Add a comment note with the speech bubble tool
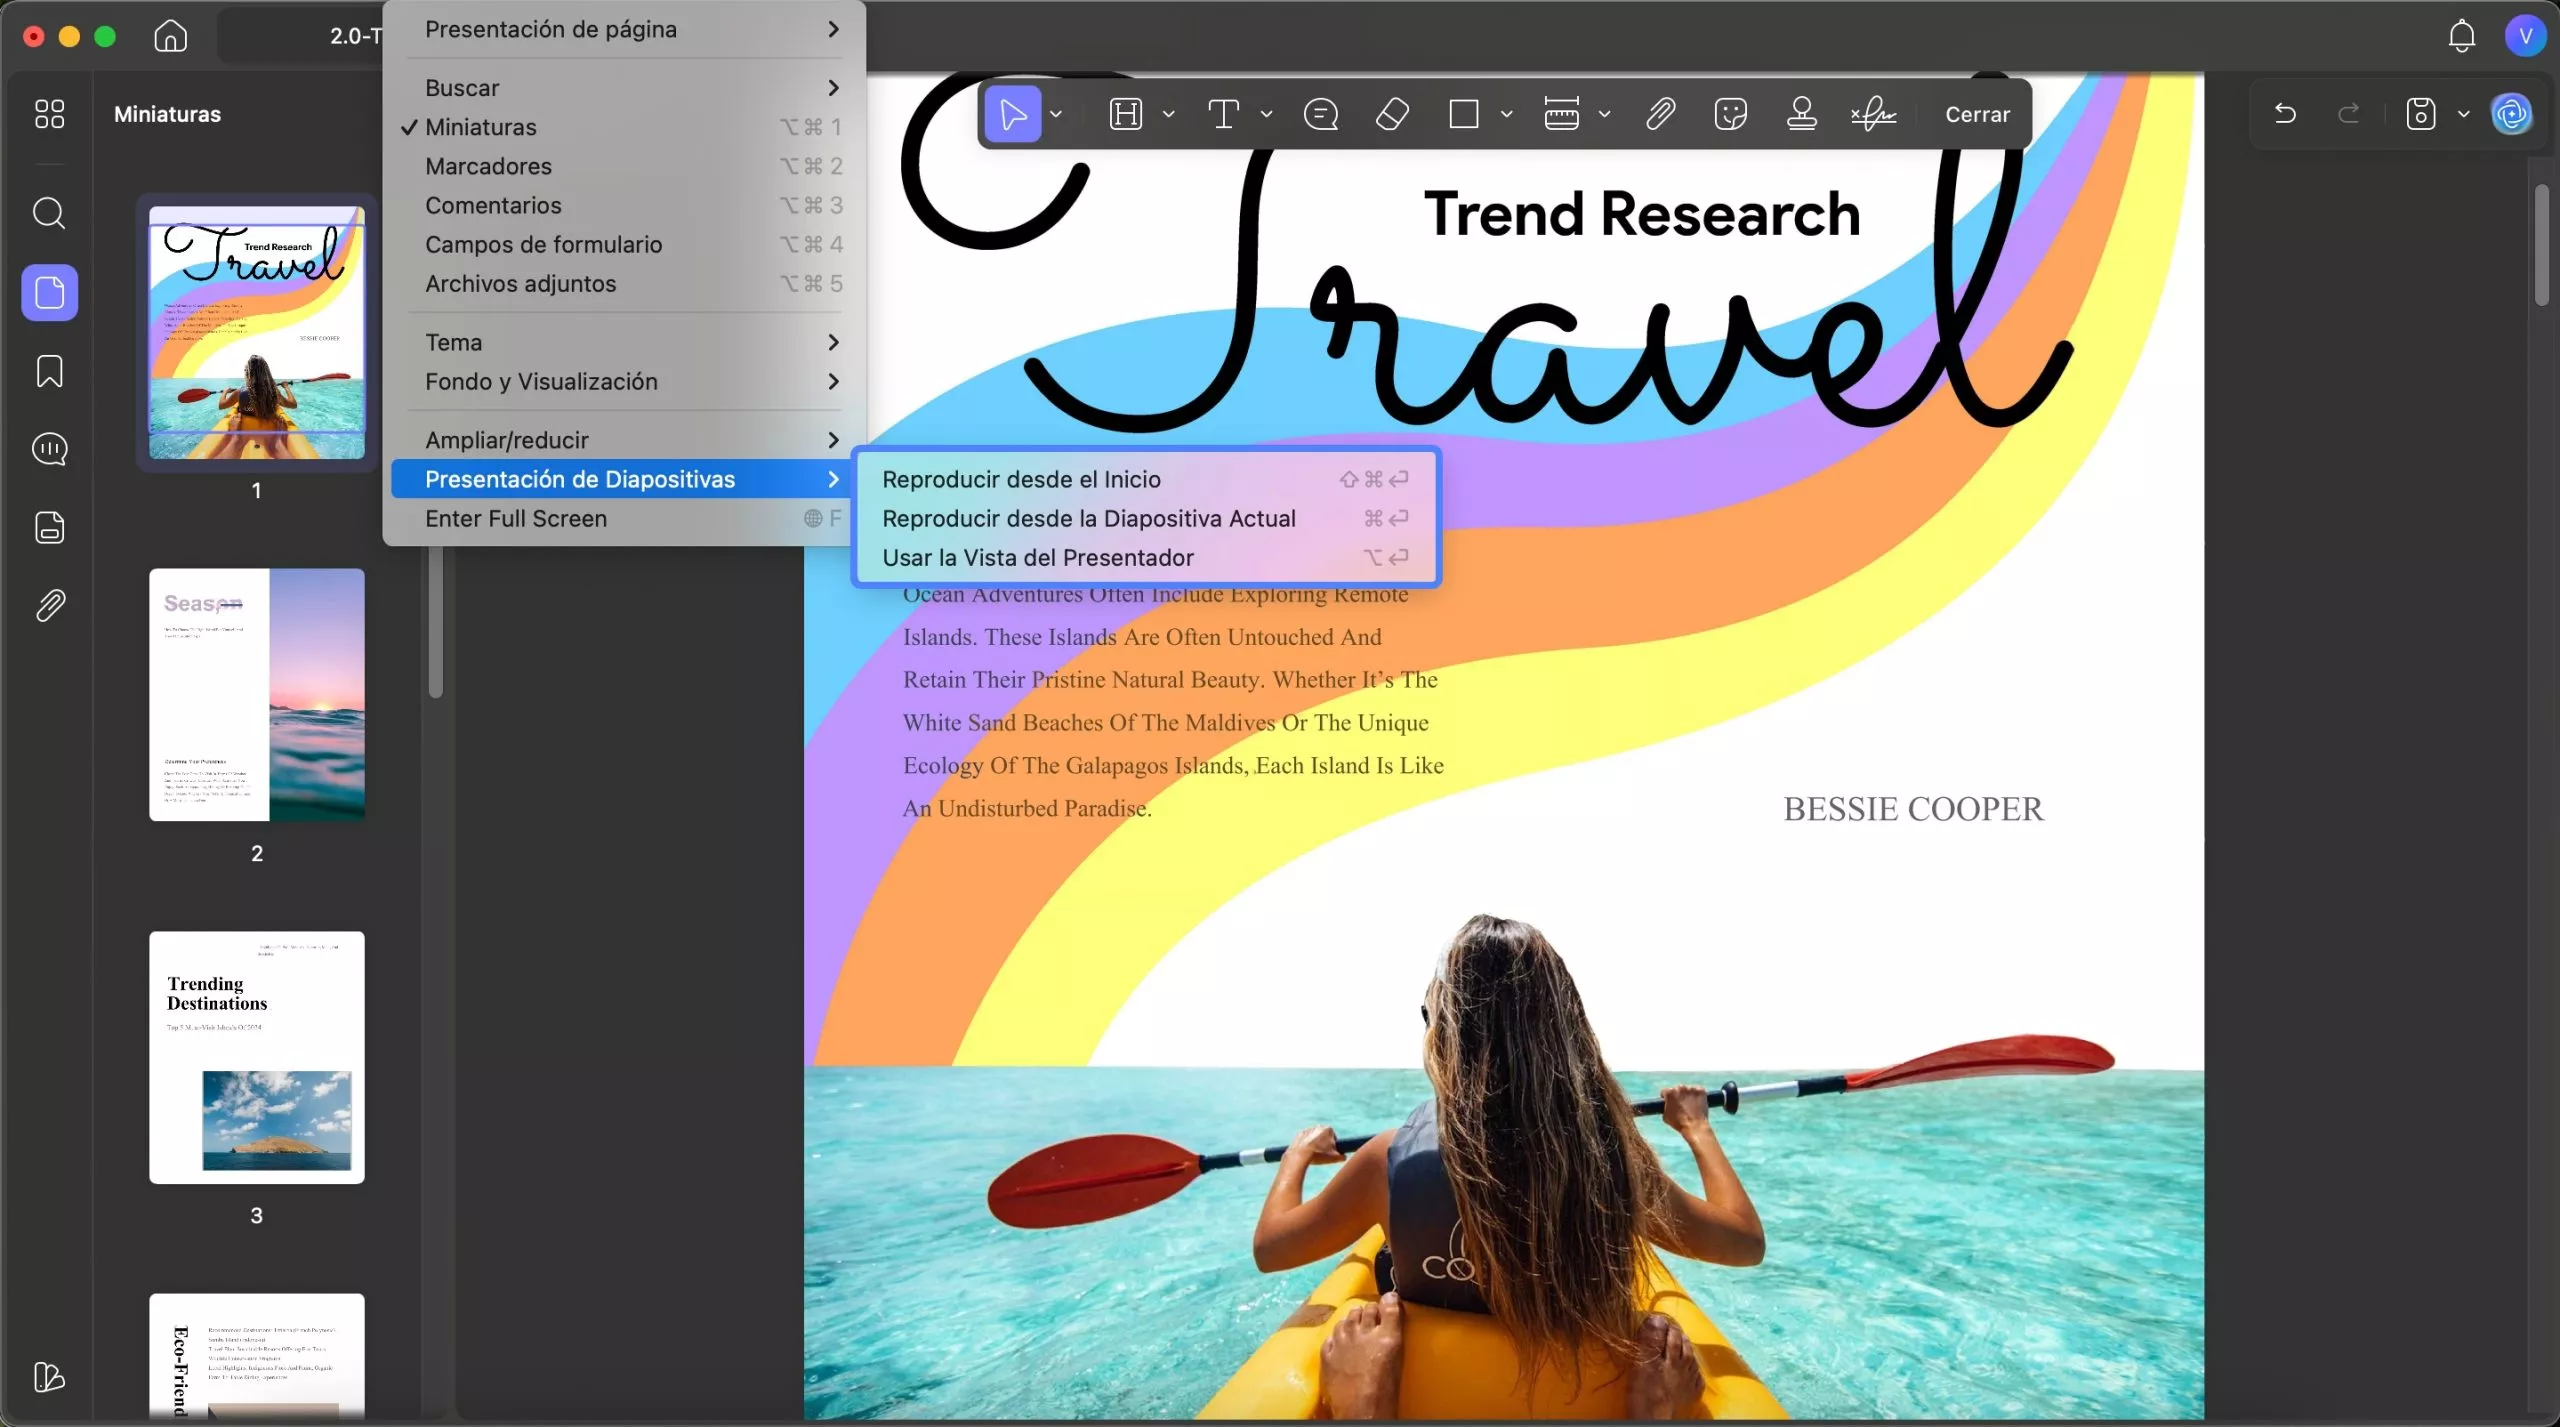Viewport: 2560px width, 1427px height. [1321, 114]
